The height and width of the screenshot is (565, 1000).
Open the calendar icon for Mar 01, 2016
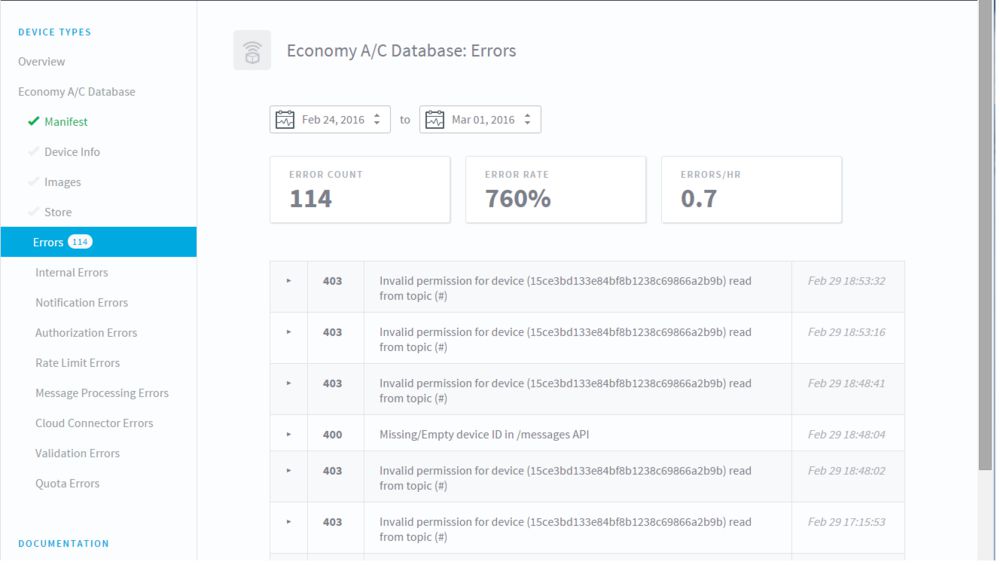point(436,120)
